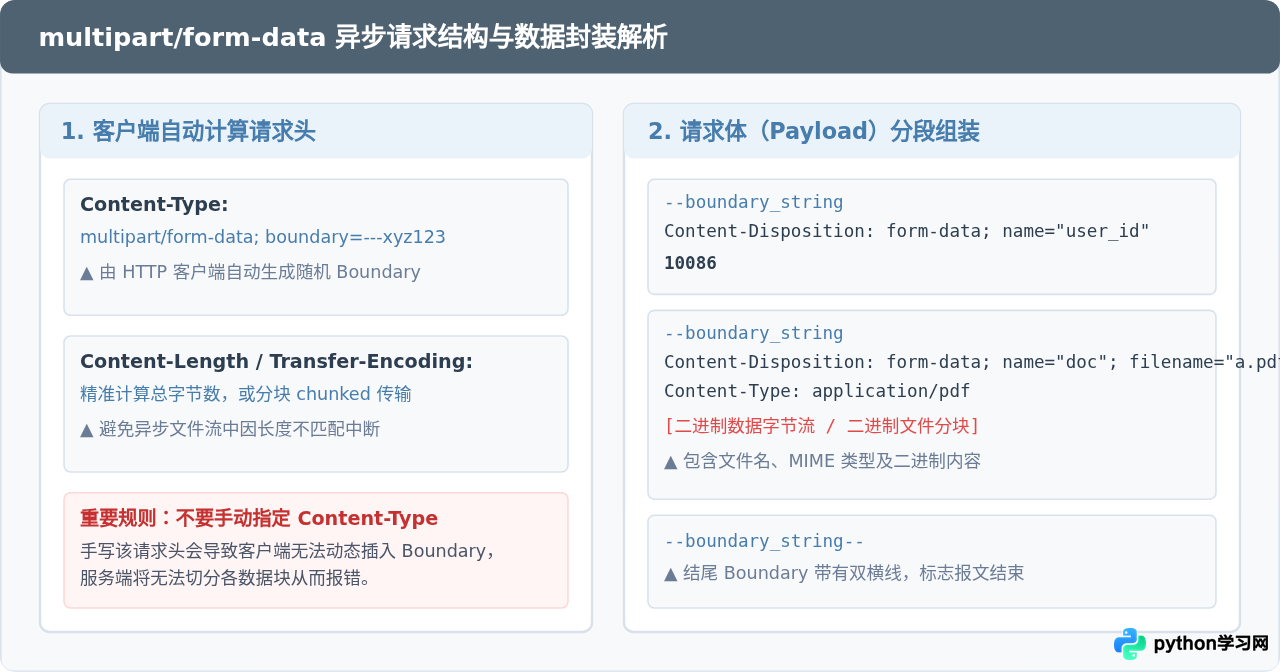Screen dimensions: 1280x672
Task: Click note 由 HTTP 客户端自动生成随机 Boundary
Action: tap(250, 272)
